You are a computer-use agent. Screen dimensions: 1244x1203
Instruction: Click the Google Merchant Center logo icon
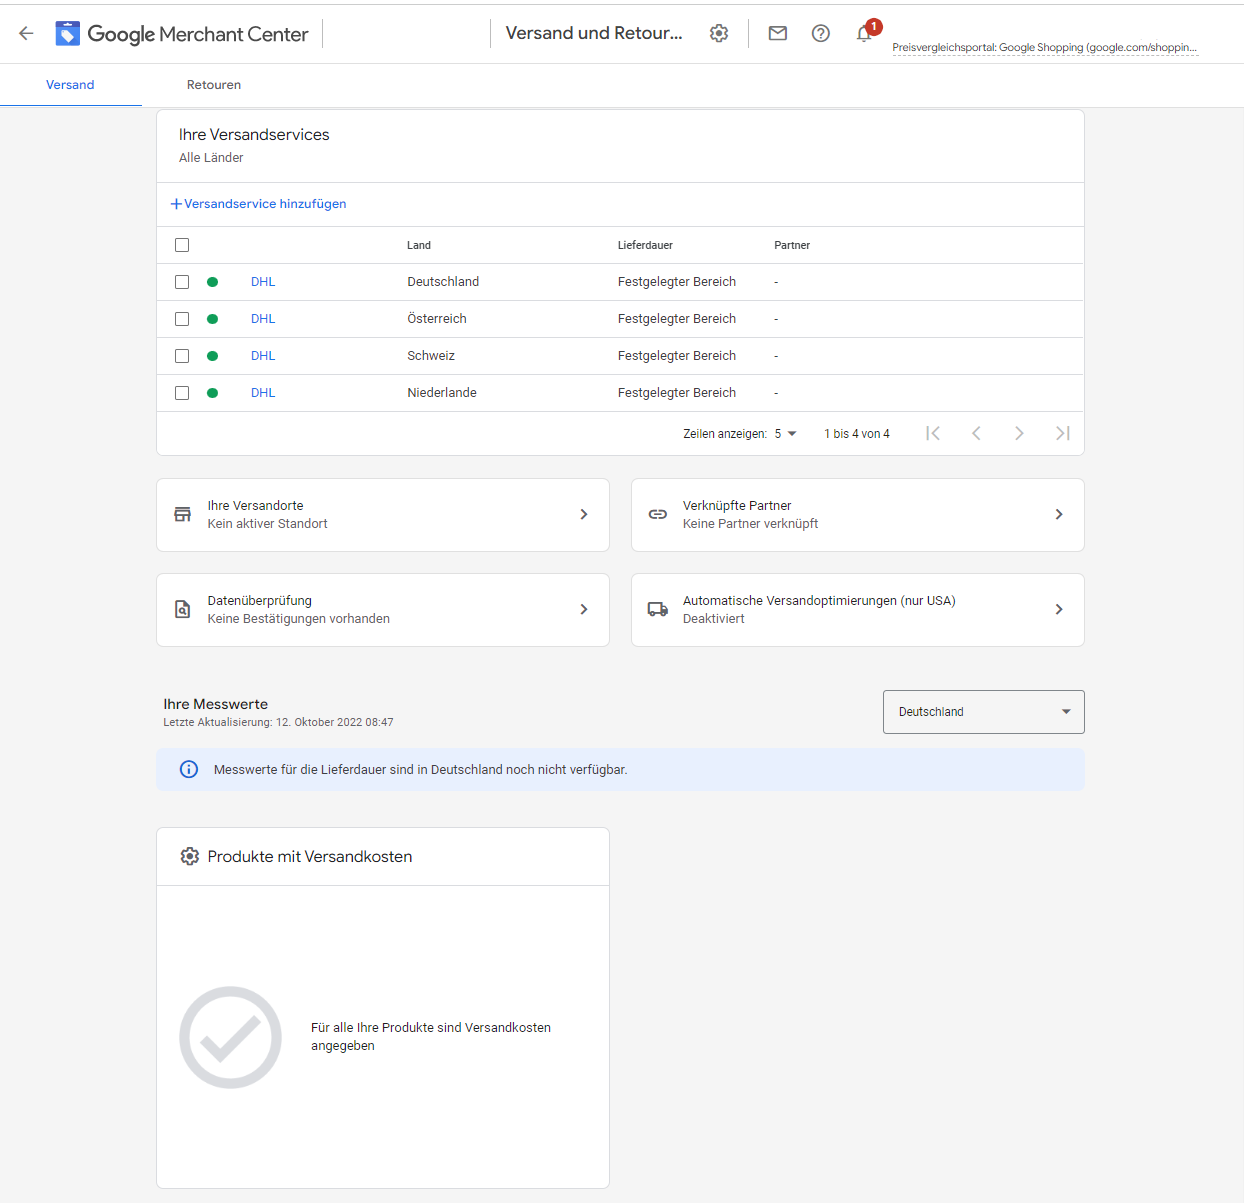[67, 34]
